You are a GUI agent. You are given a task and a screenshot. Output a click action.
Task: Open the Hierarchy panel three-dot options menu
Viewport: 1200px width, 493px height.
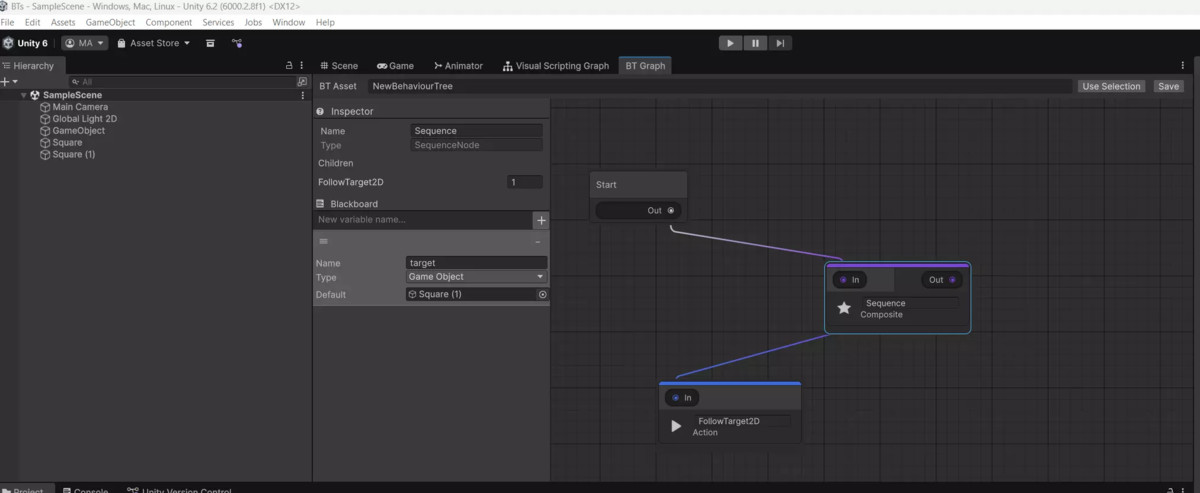click(x=302, y=65)
